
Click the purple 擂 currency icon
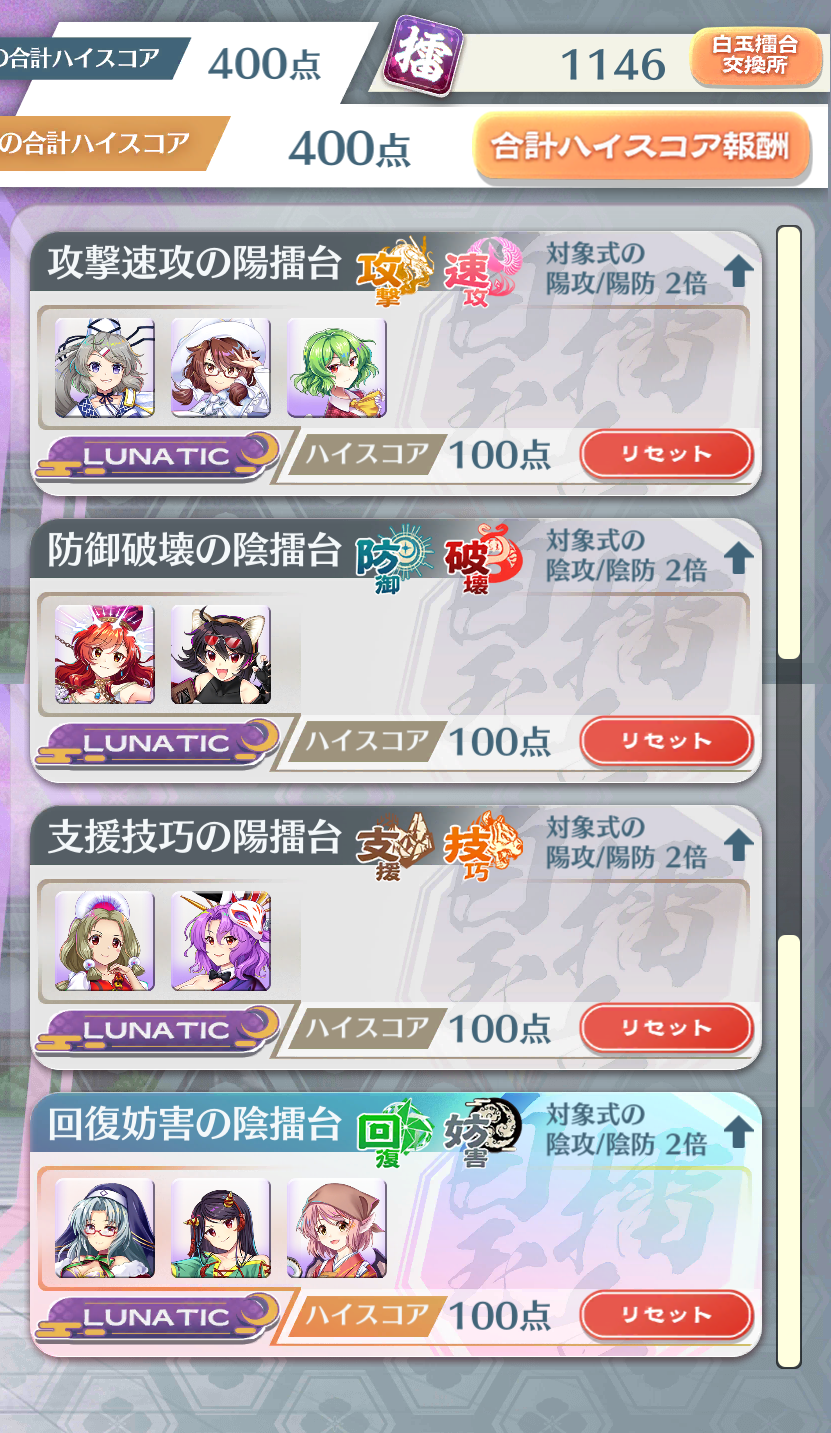(x=422, y=58)
